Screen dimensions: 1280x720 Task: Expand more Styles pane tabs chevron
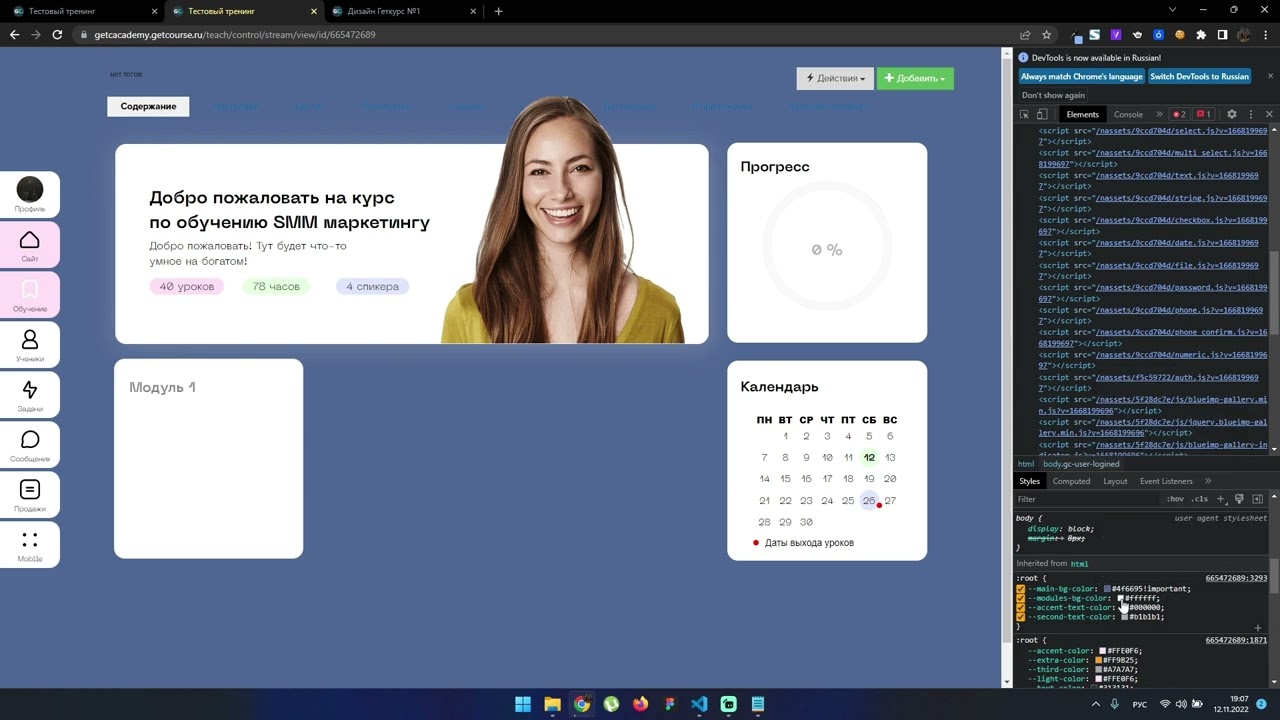tap(1208, 481)
